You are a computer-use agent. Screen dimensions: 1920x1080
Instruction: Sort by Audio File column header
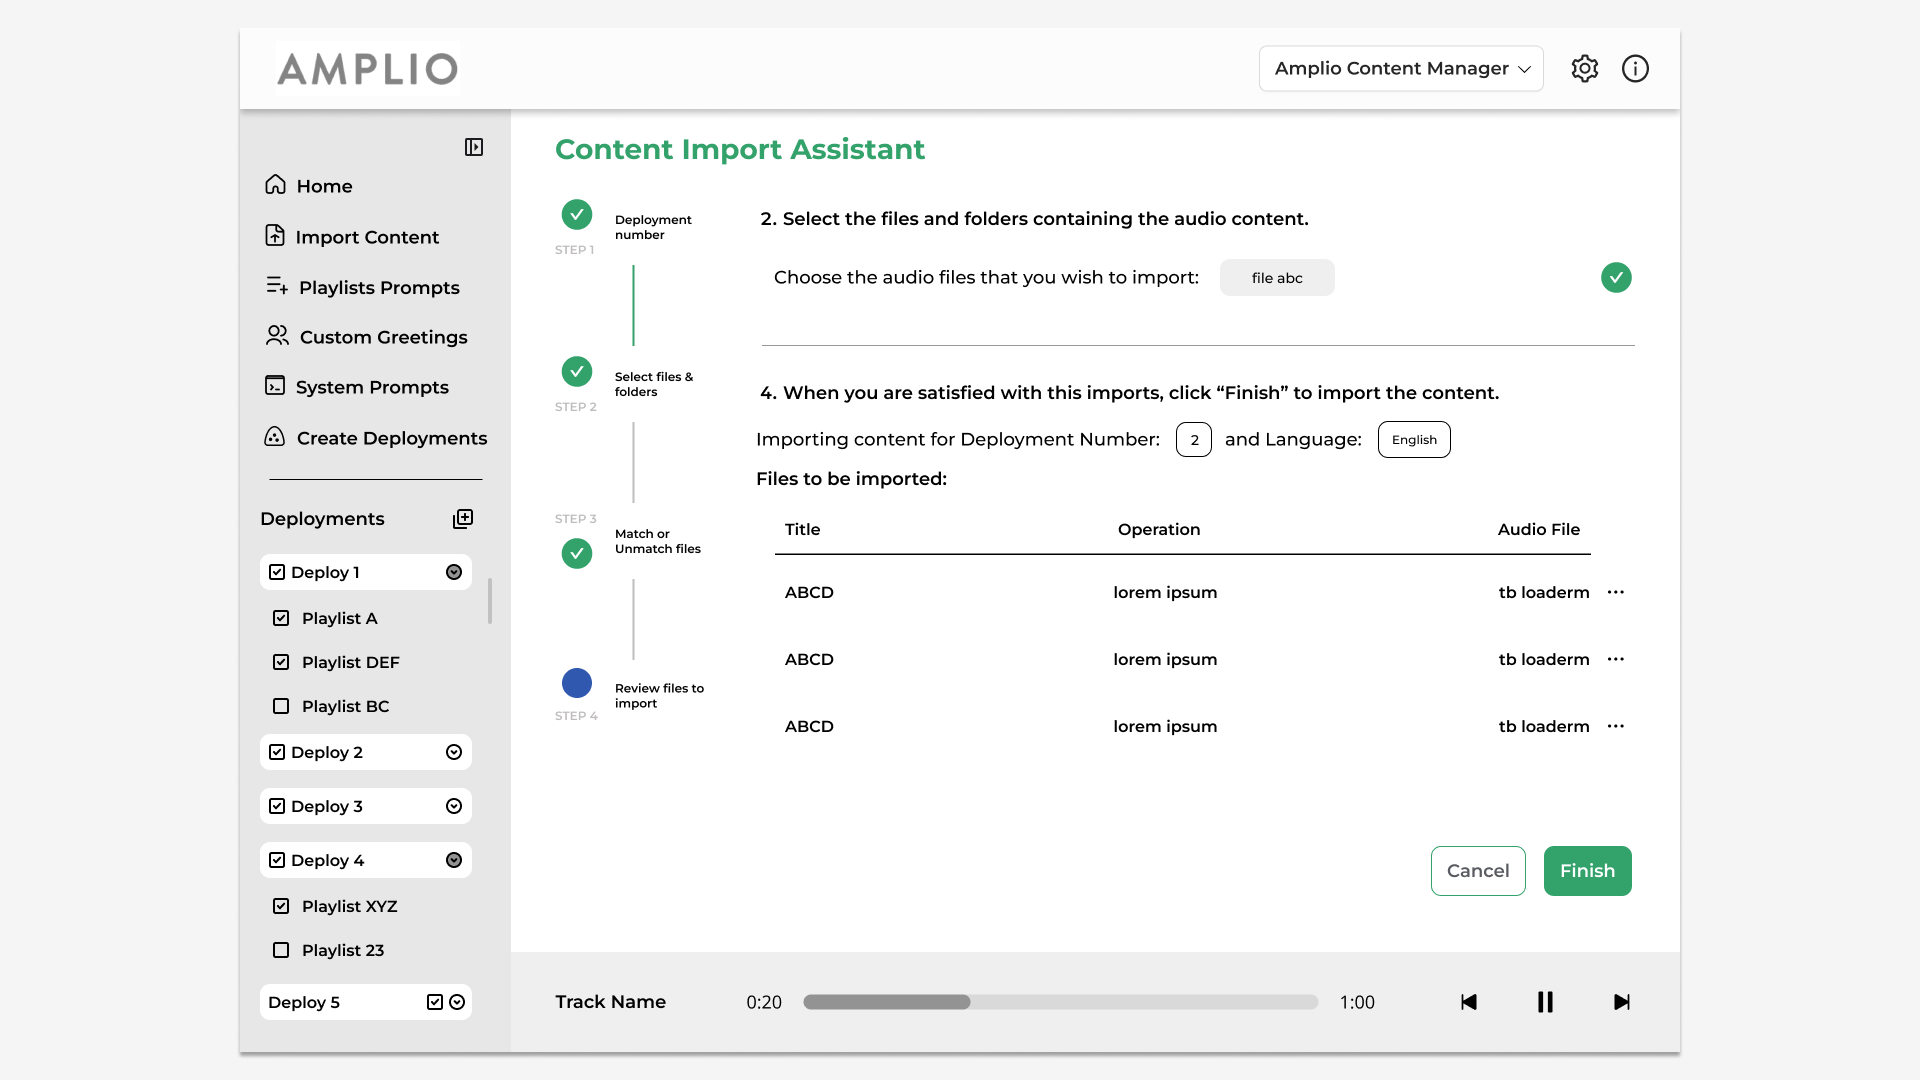(x=1539, y=529)
